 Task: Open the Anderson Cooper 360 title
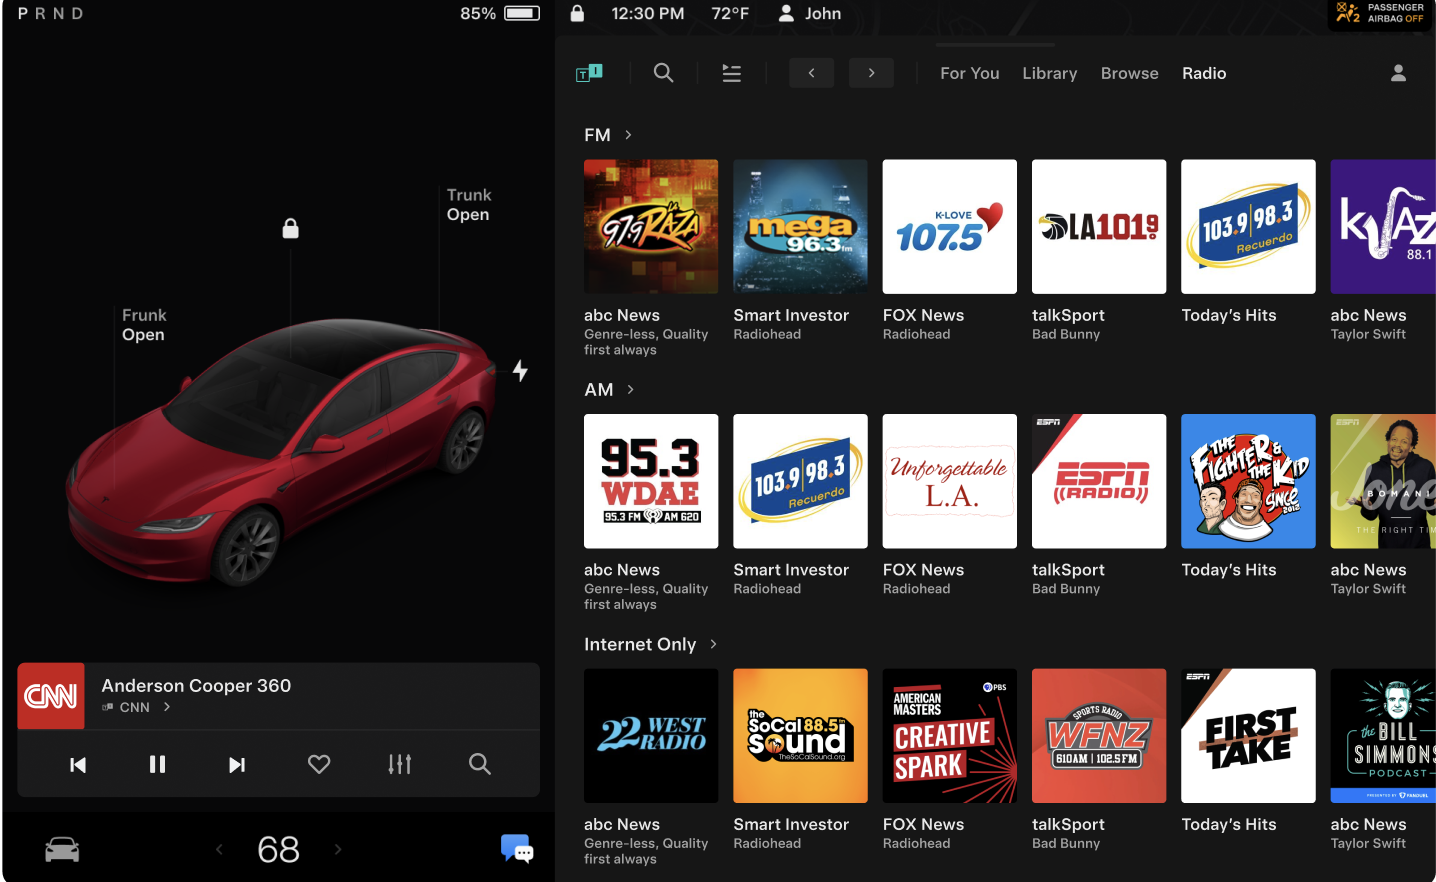[x=196, y=685]
